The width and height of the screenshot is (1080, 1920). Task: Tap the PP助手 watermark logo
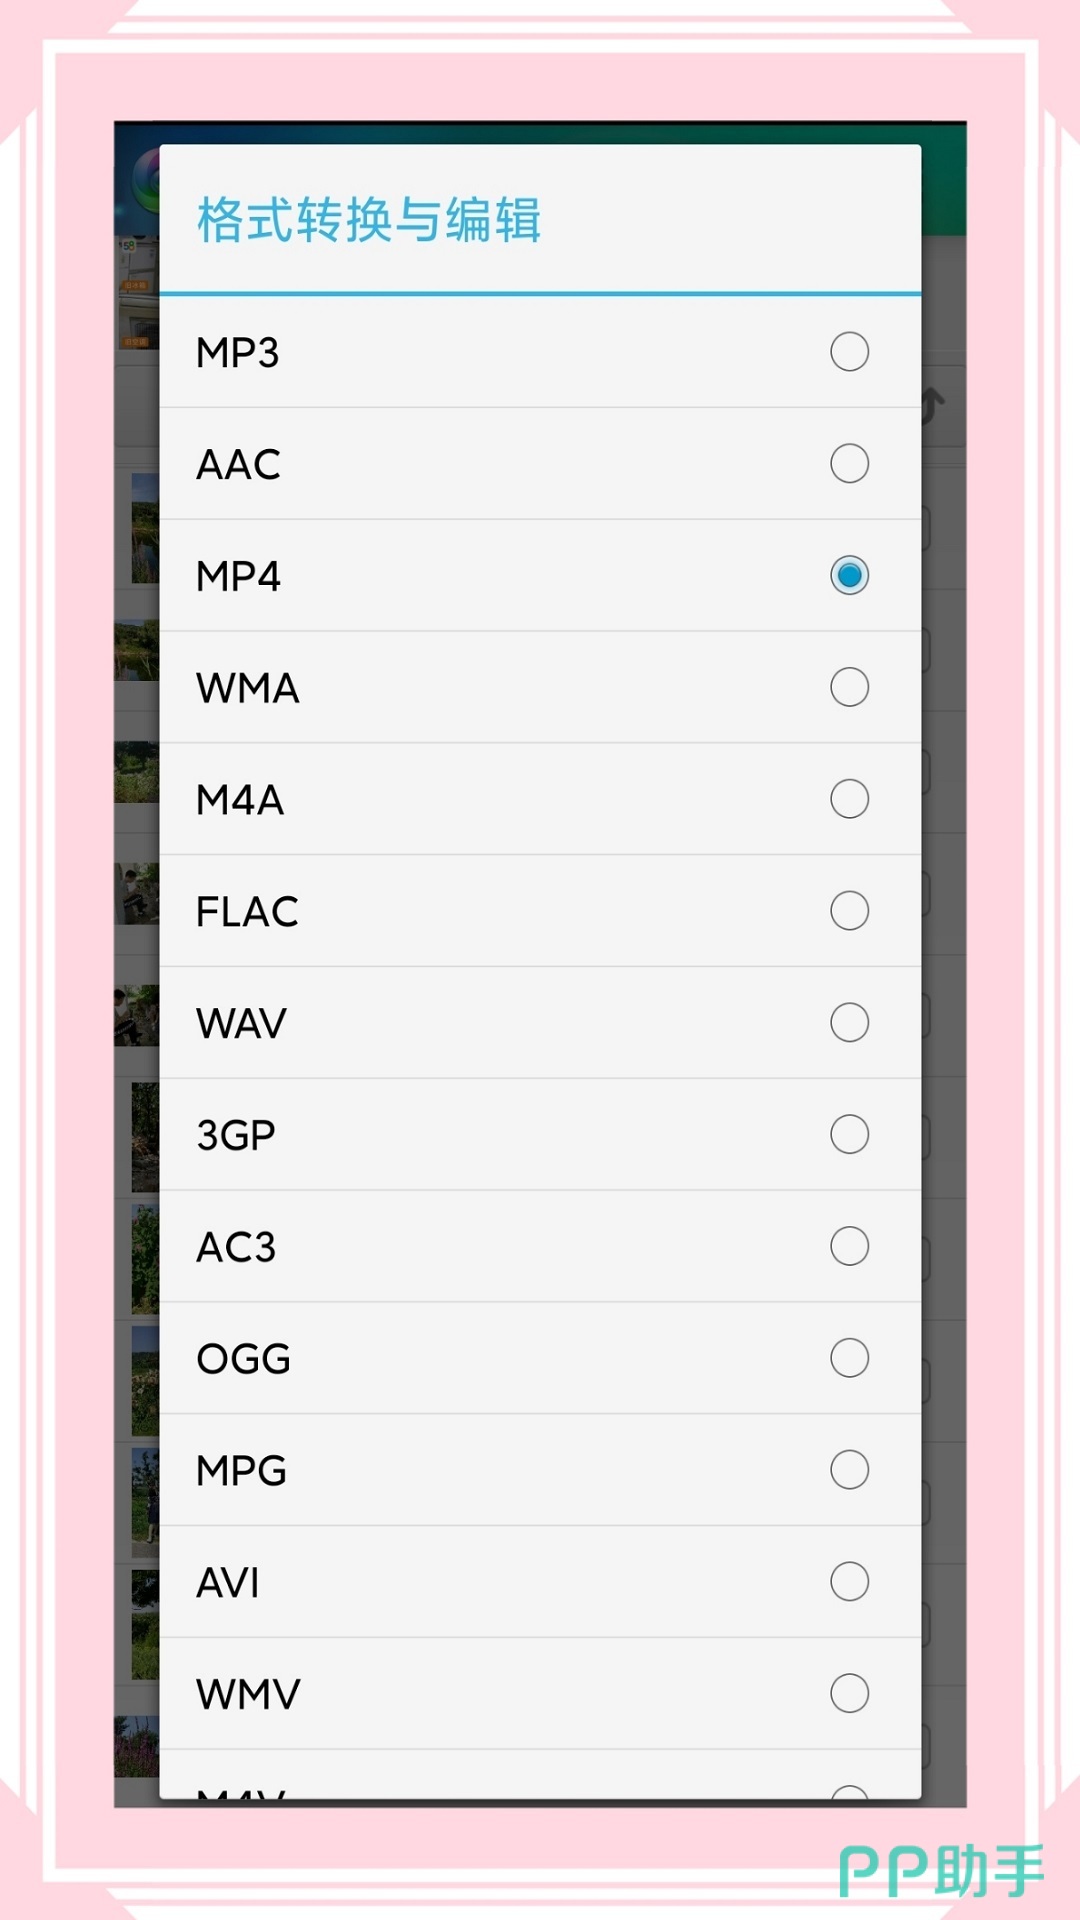[940, 1872]
